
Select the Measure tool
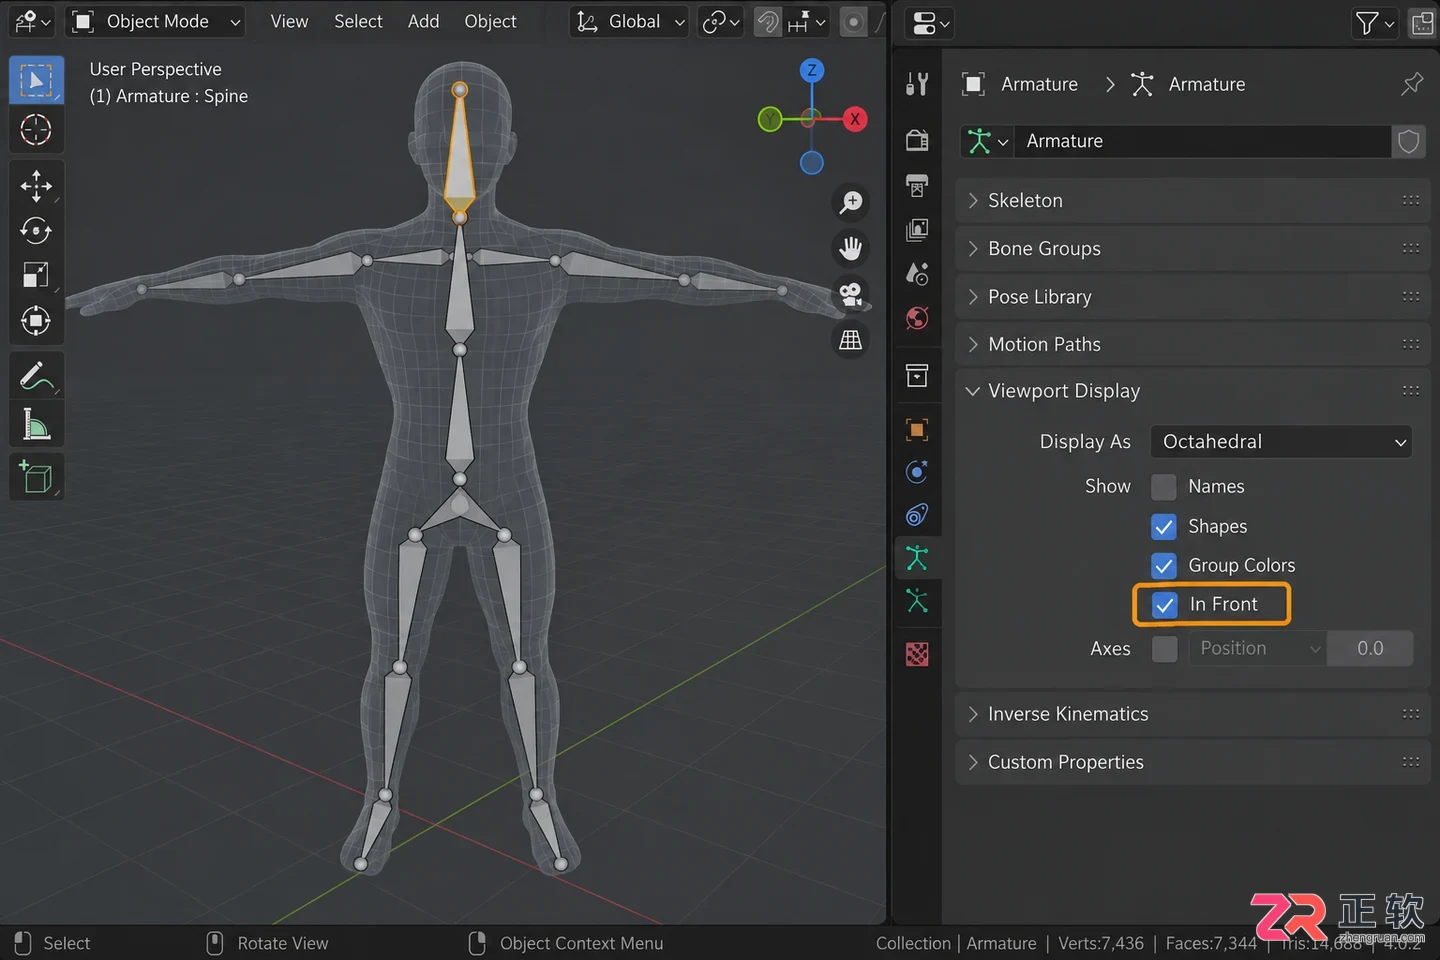pos(36,425)
